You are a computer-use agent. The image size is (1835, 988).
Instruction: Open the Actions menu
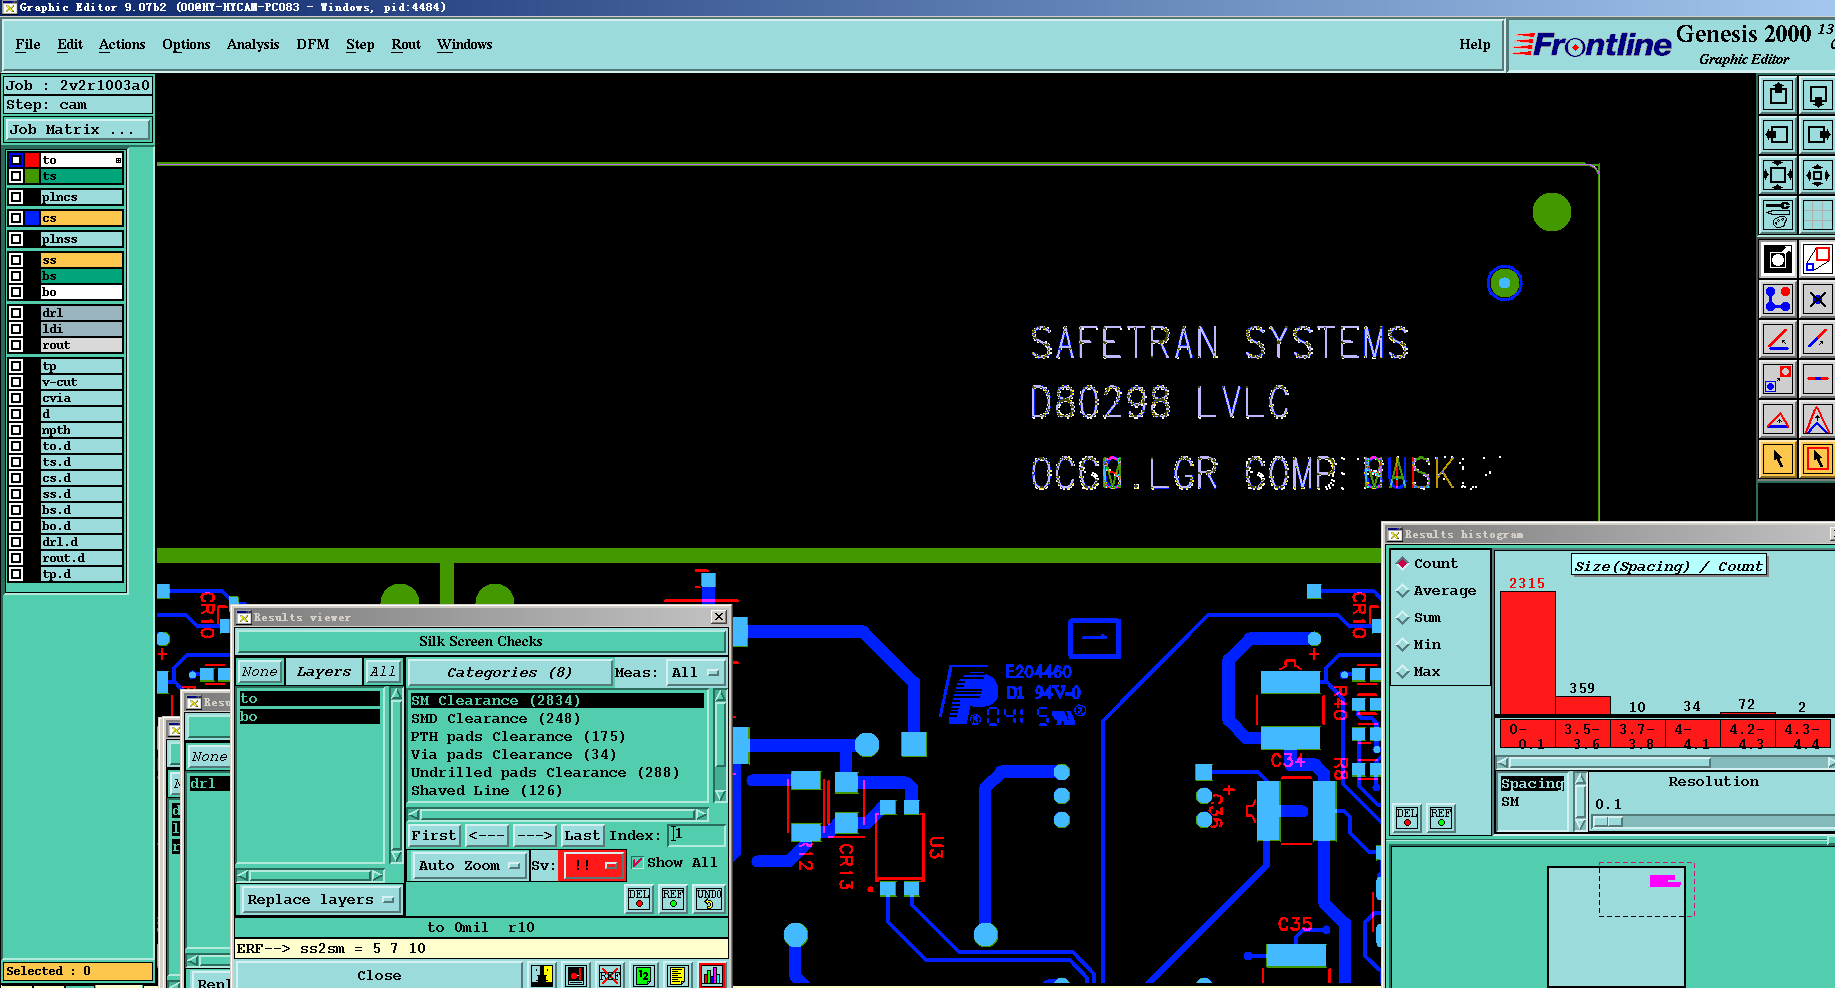click(x=122, y=44)
